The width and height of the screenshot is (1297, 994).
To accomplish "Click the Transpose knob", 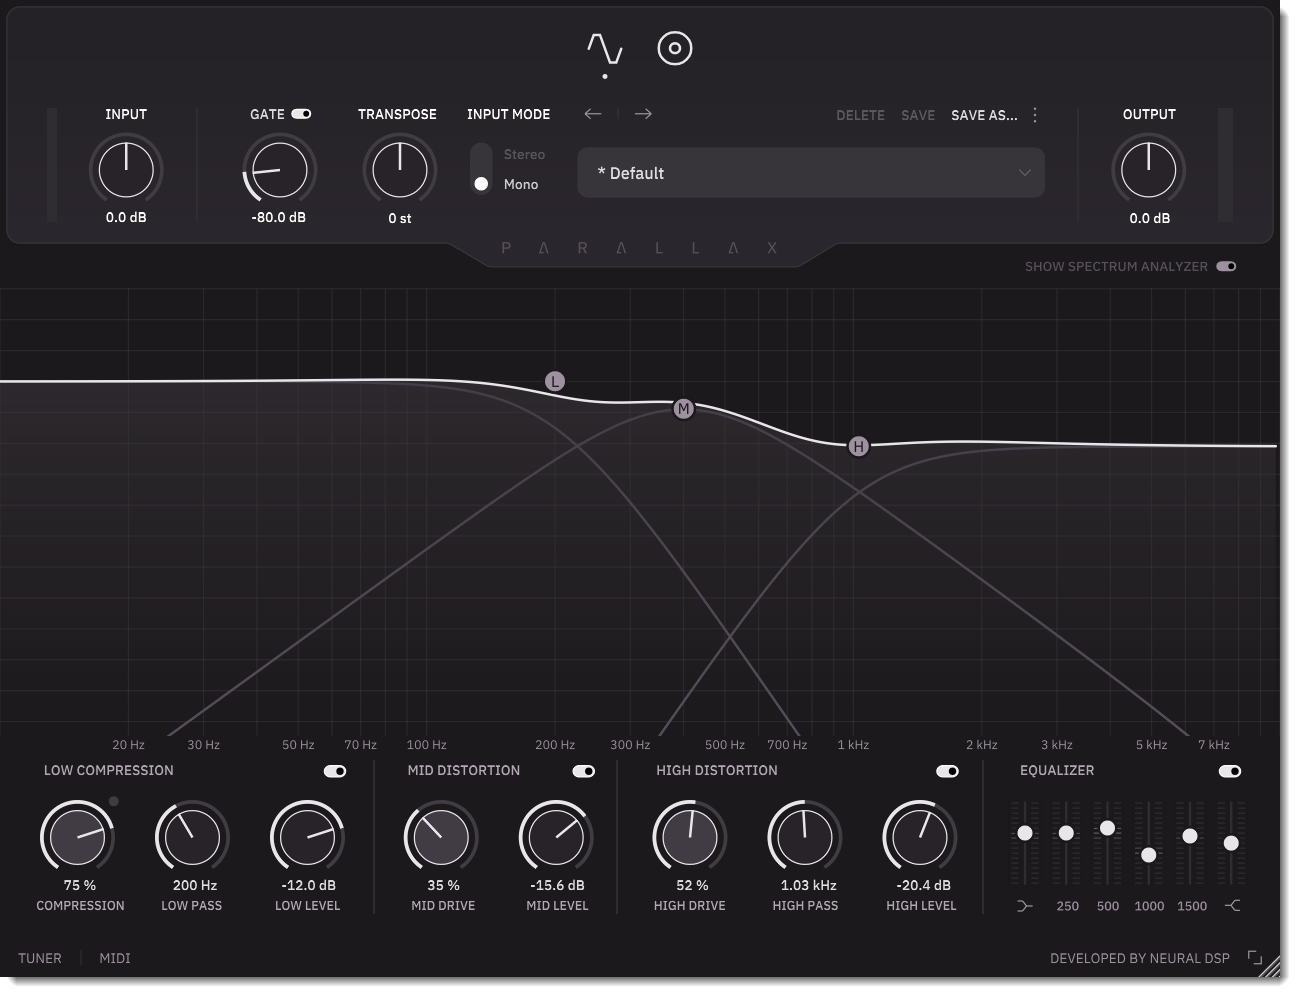I will tap(399, 170).
